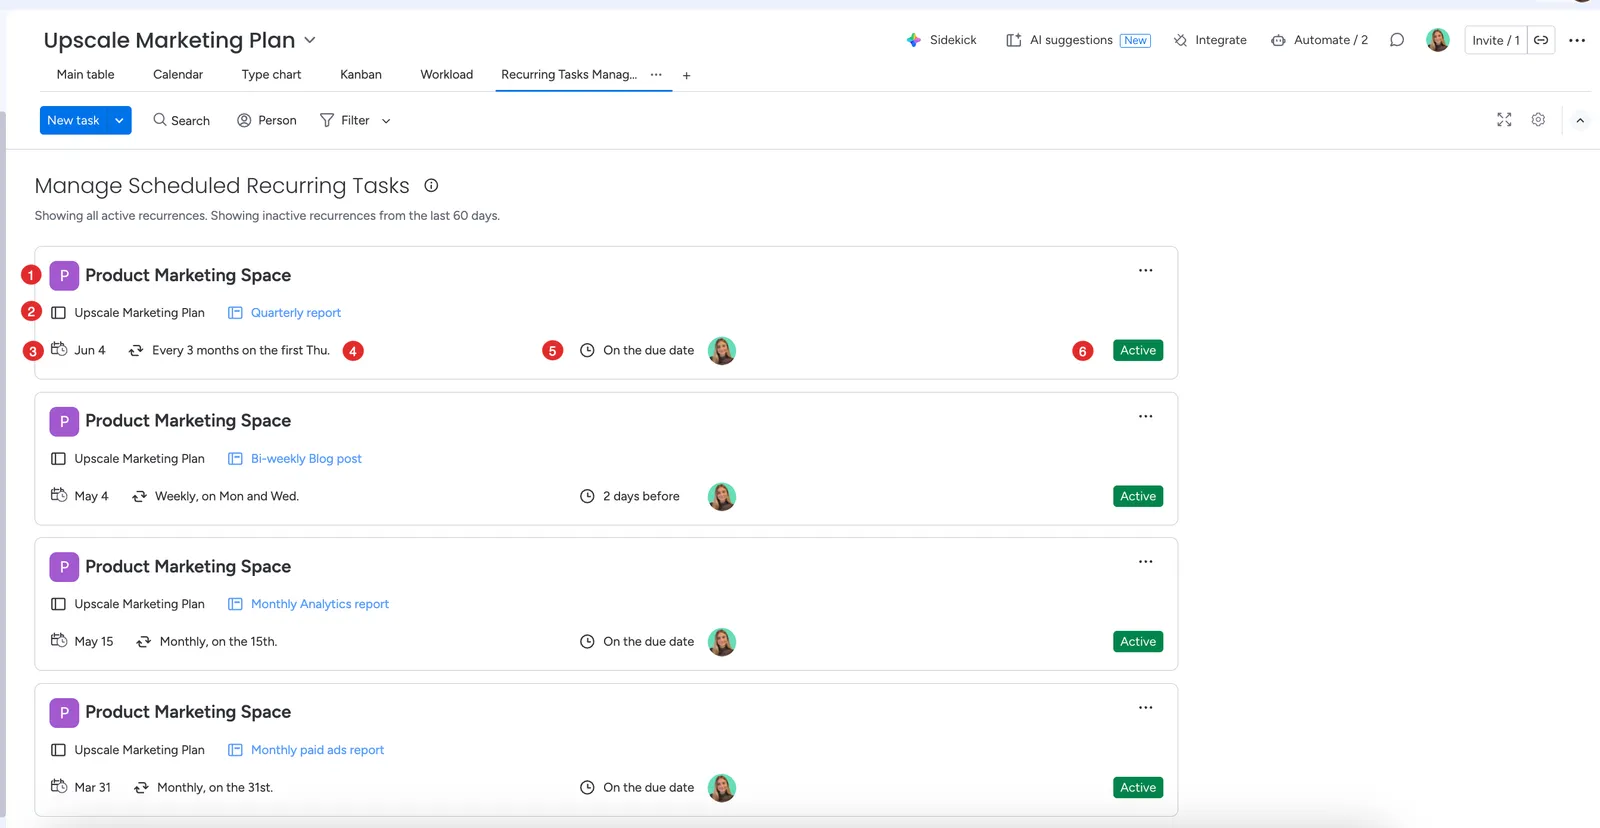Filter by Person
Image resolution: width=1600 pixels, height=828 pixels.
(267, 120)
